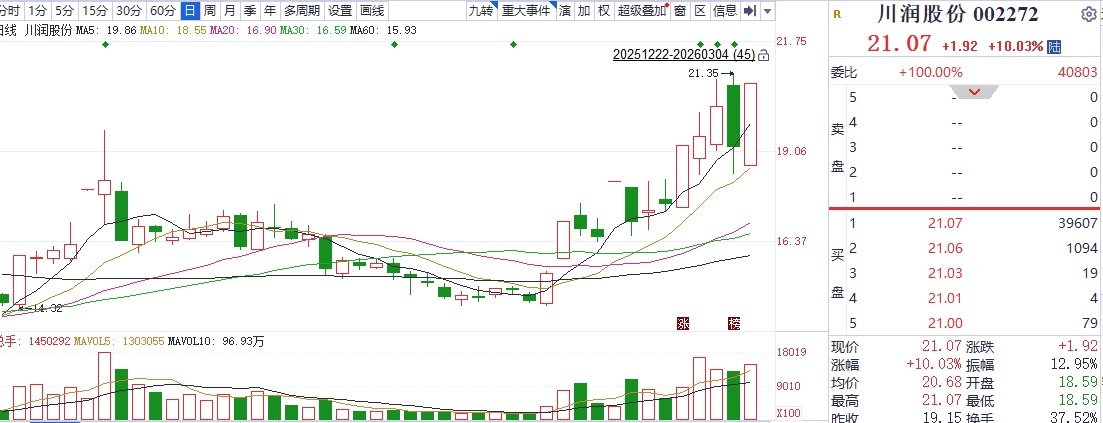Viewport: 1103px width, 423px height.
Task: Click the R margin-trading badge
Action: pyautogui.click(x=837, y=14)
